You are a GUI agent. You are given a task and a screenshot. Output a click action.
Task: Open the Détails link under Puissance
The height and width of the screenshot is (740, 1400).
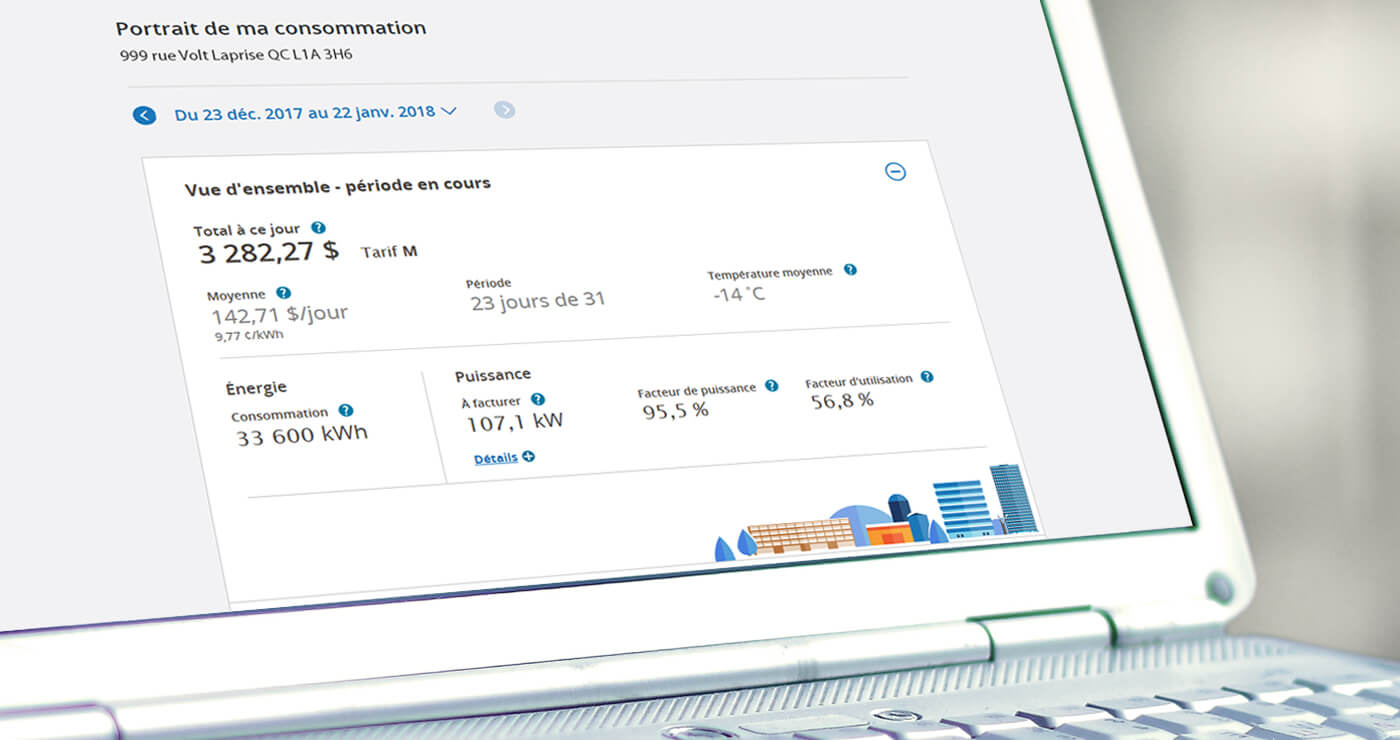coord(496,458)
